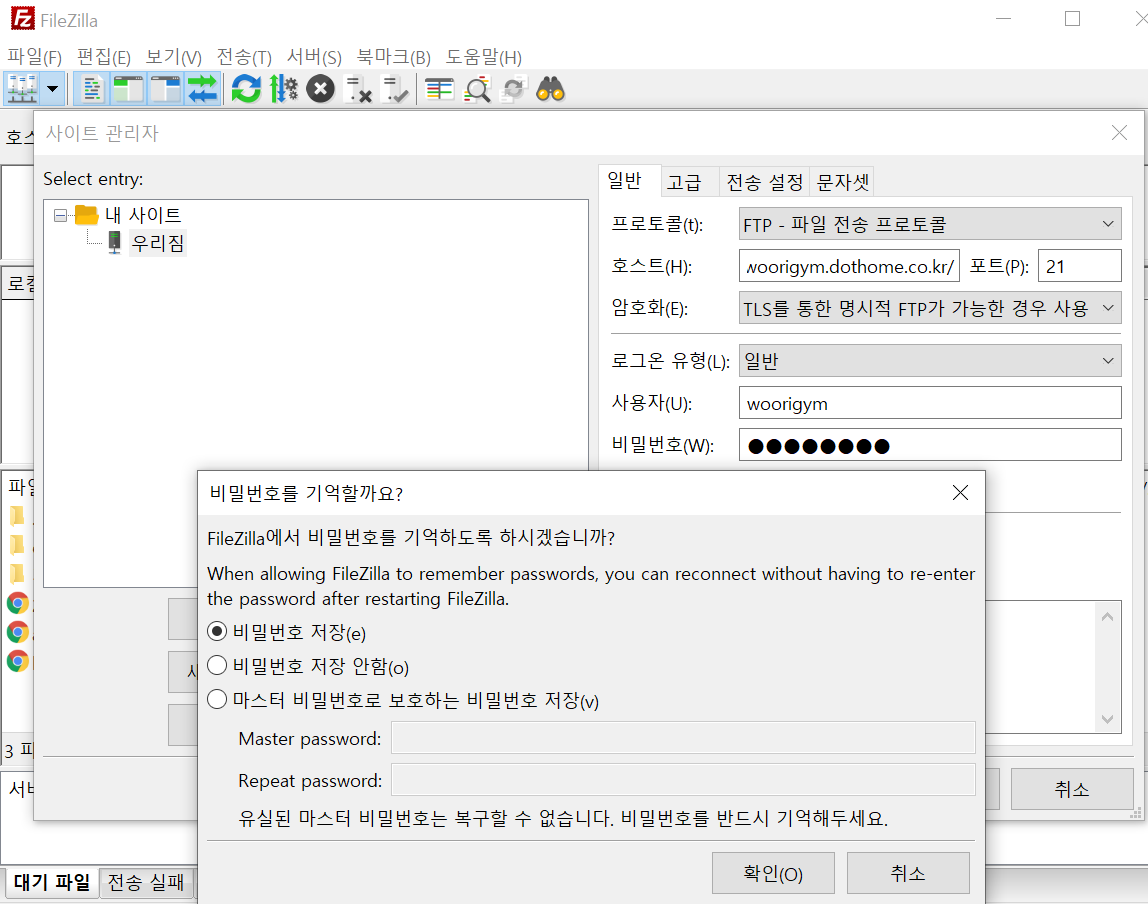Open the file search binoculars icon
The image size is (1148, 904).
pos(551,89)
